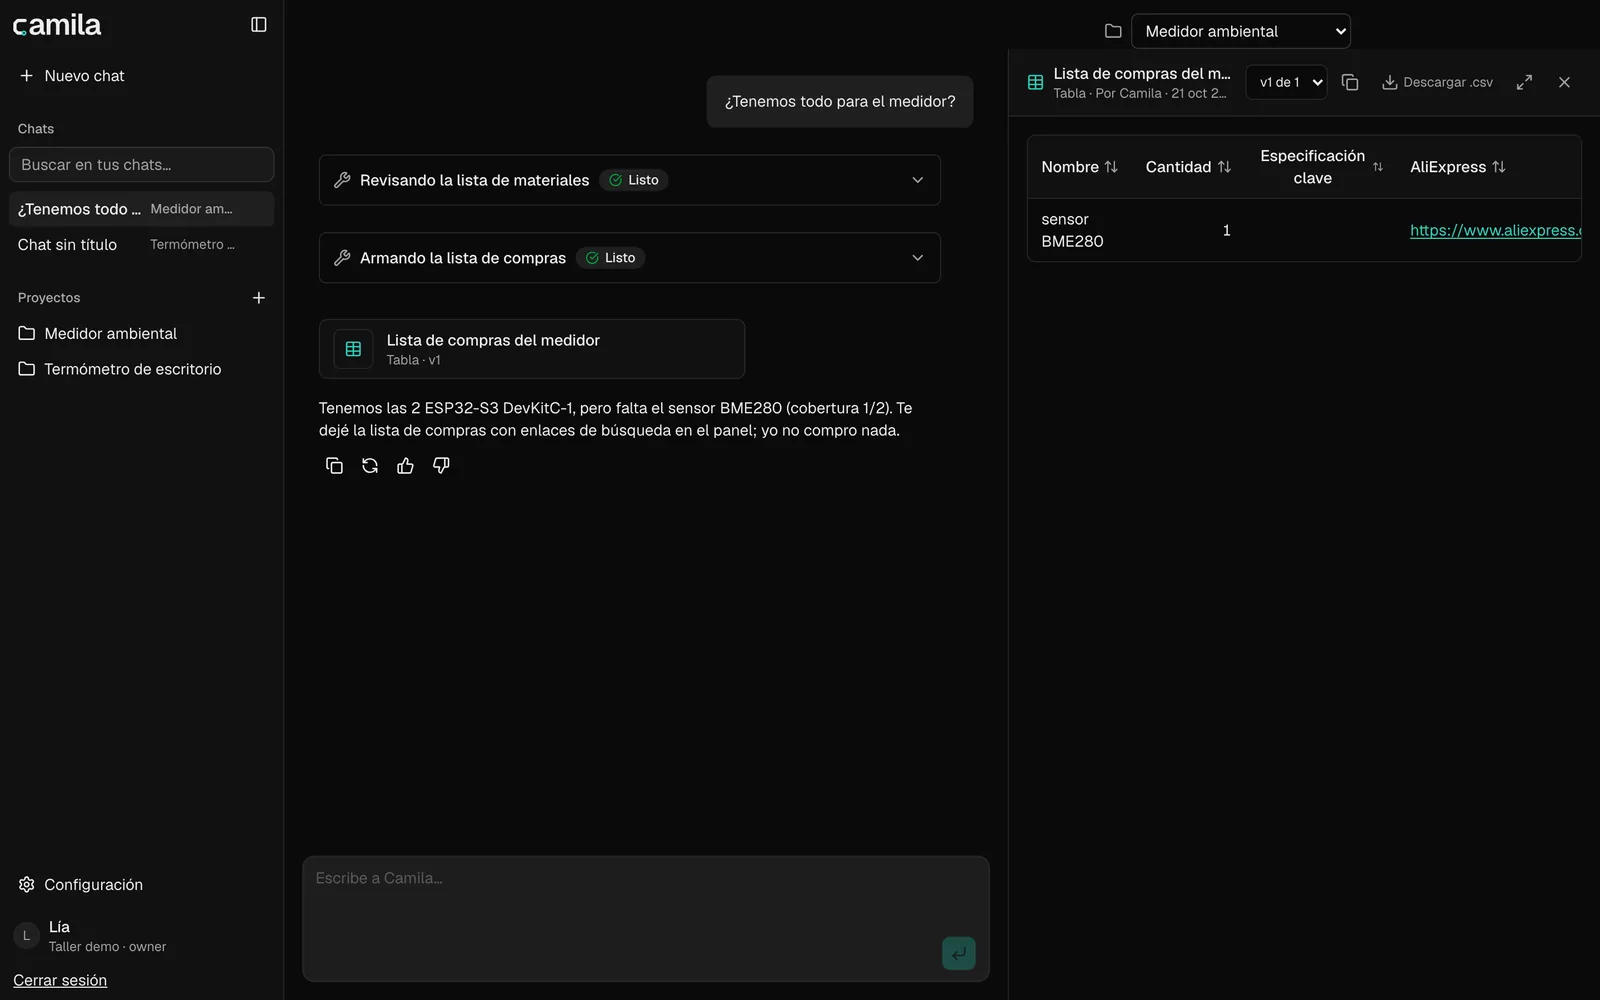Collapse the sidebar with the panel icon
The height and width of the screenshot is (1000, 1600).
[258, 25]
